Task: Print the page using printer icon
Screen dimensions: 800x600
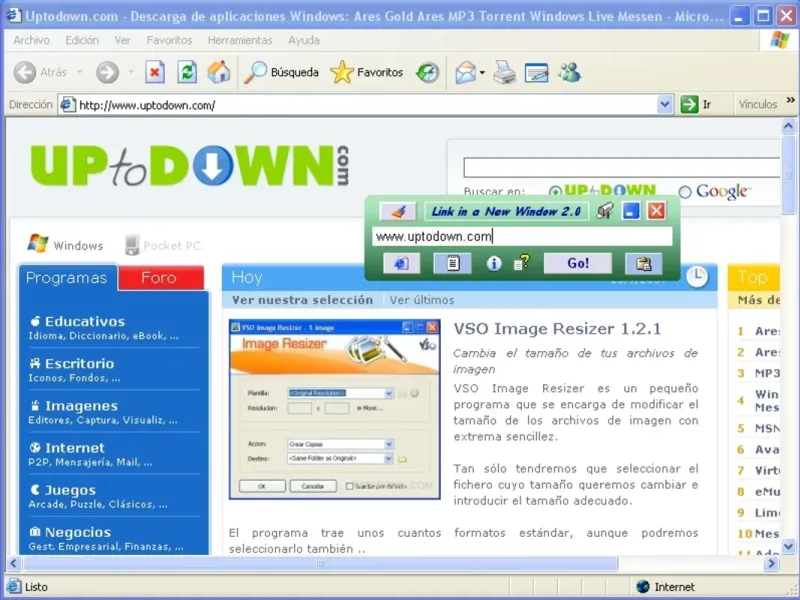Action: coord(505,72)
